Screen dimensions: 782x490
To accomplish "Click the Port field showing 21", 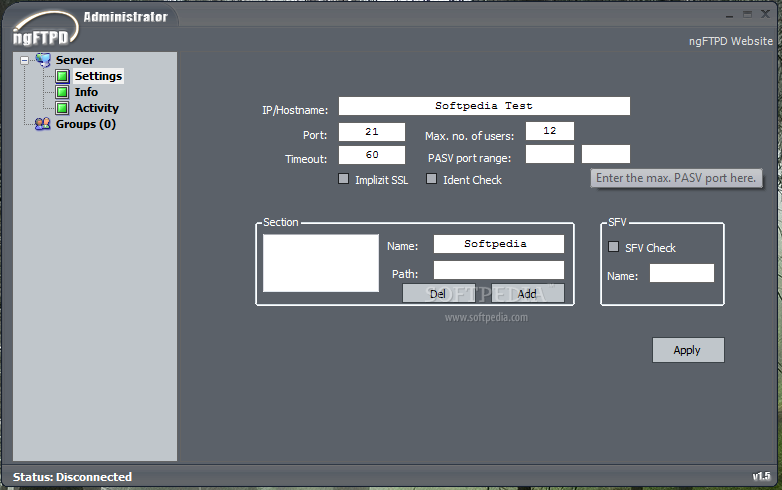I will click(372, 132).
